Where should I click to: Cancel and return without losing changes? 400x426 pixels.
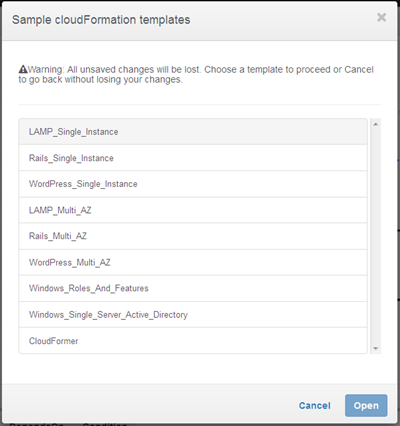pos(314,406)
